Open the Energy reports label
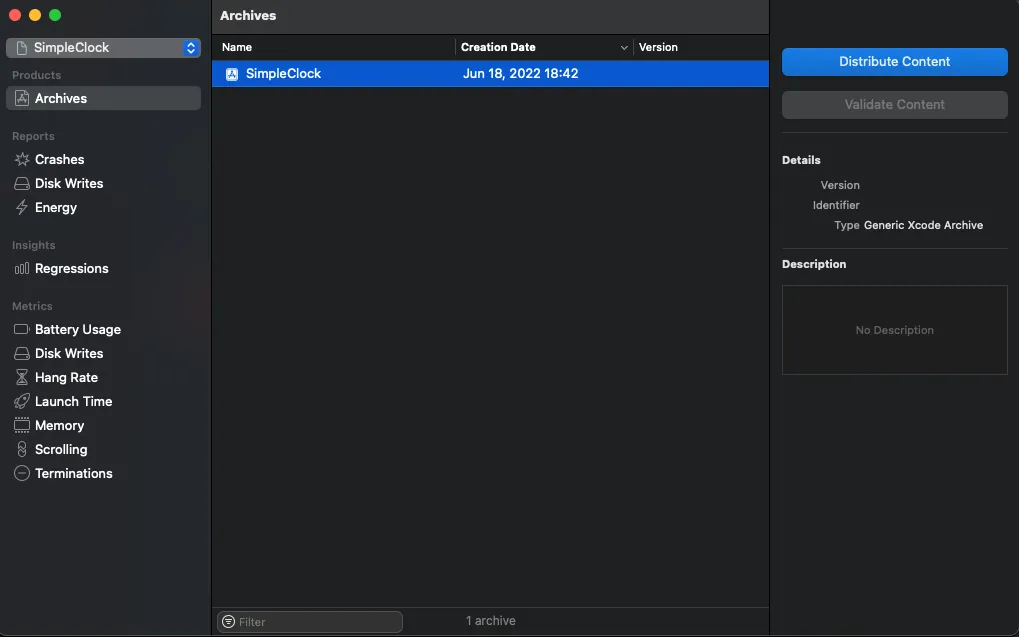 click(56, 207)
